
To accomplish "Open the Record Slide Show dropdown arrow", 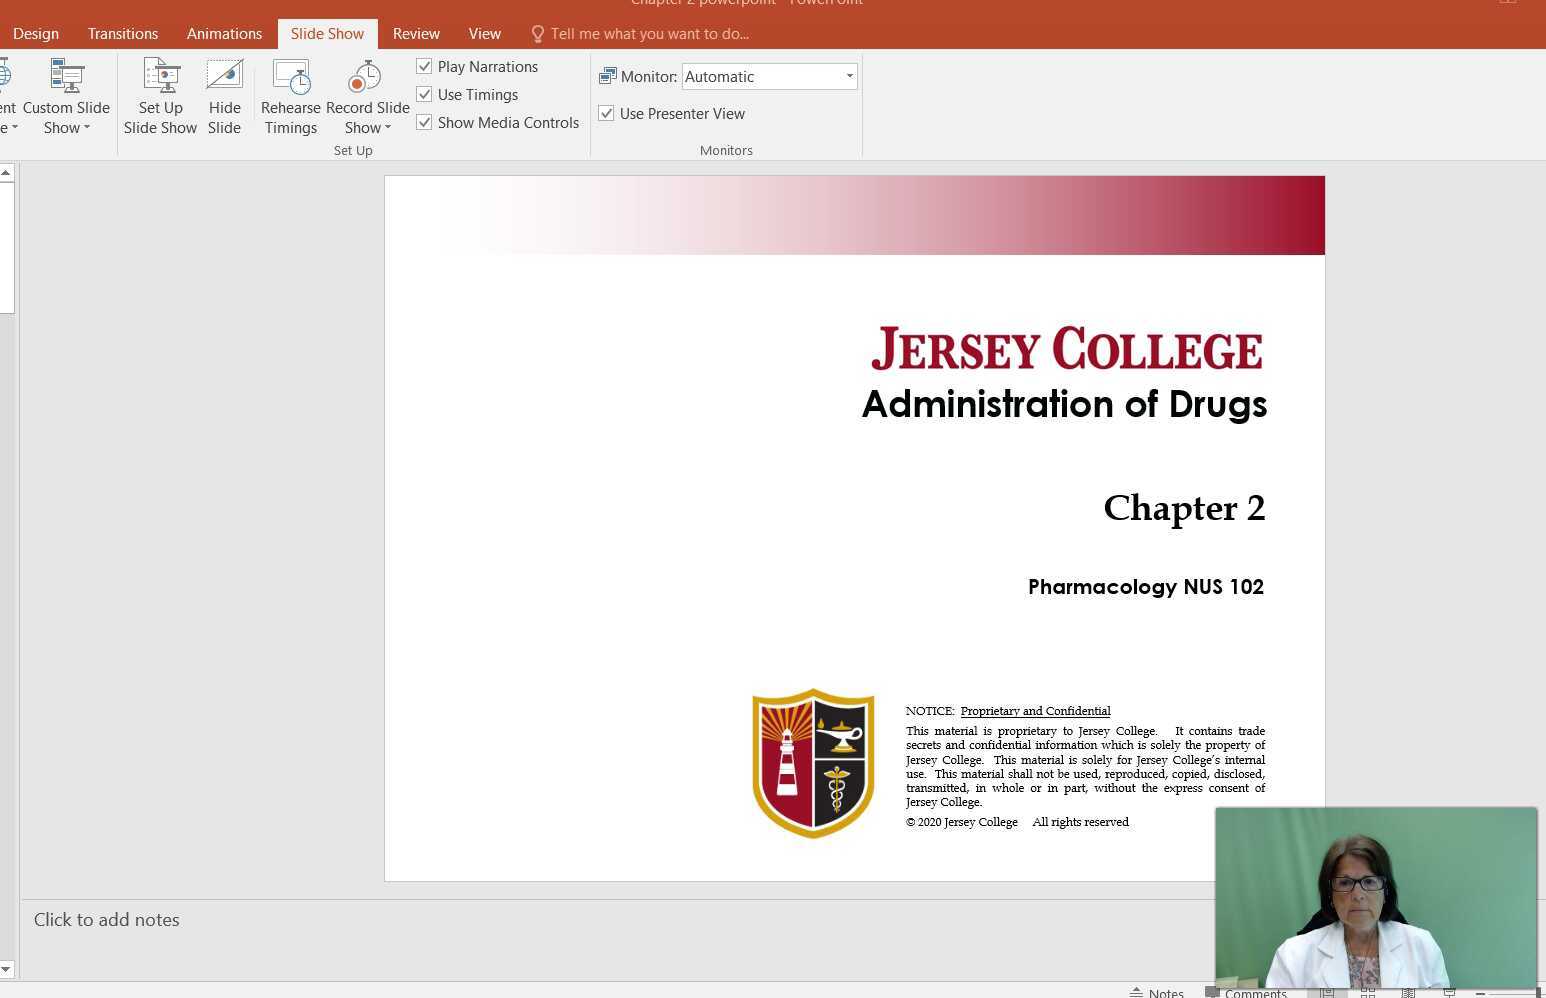I will click(389, 127).
